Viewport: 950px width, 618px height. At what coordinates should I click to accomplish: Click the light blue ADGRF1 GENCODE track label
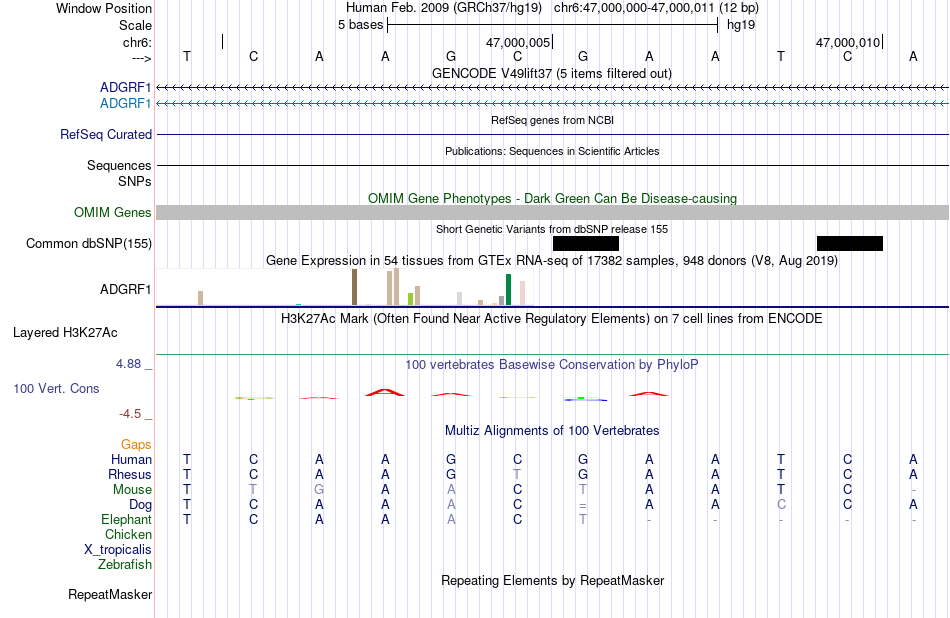pos(125,104)
